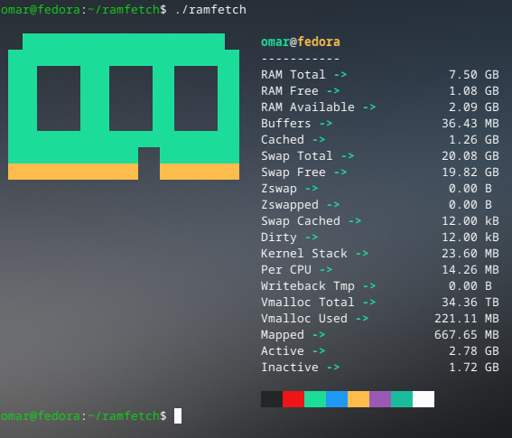Click the 20.08 GB Swap Total value
This screenshot has height=438, width=512.
[x=470, y=156]
